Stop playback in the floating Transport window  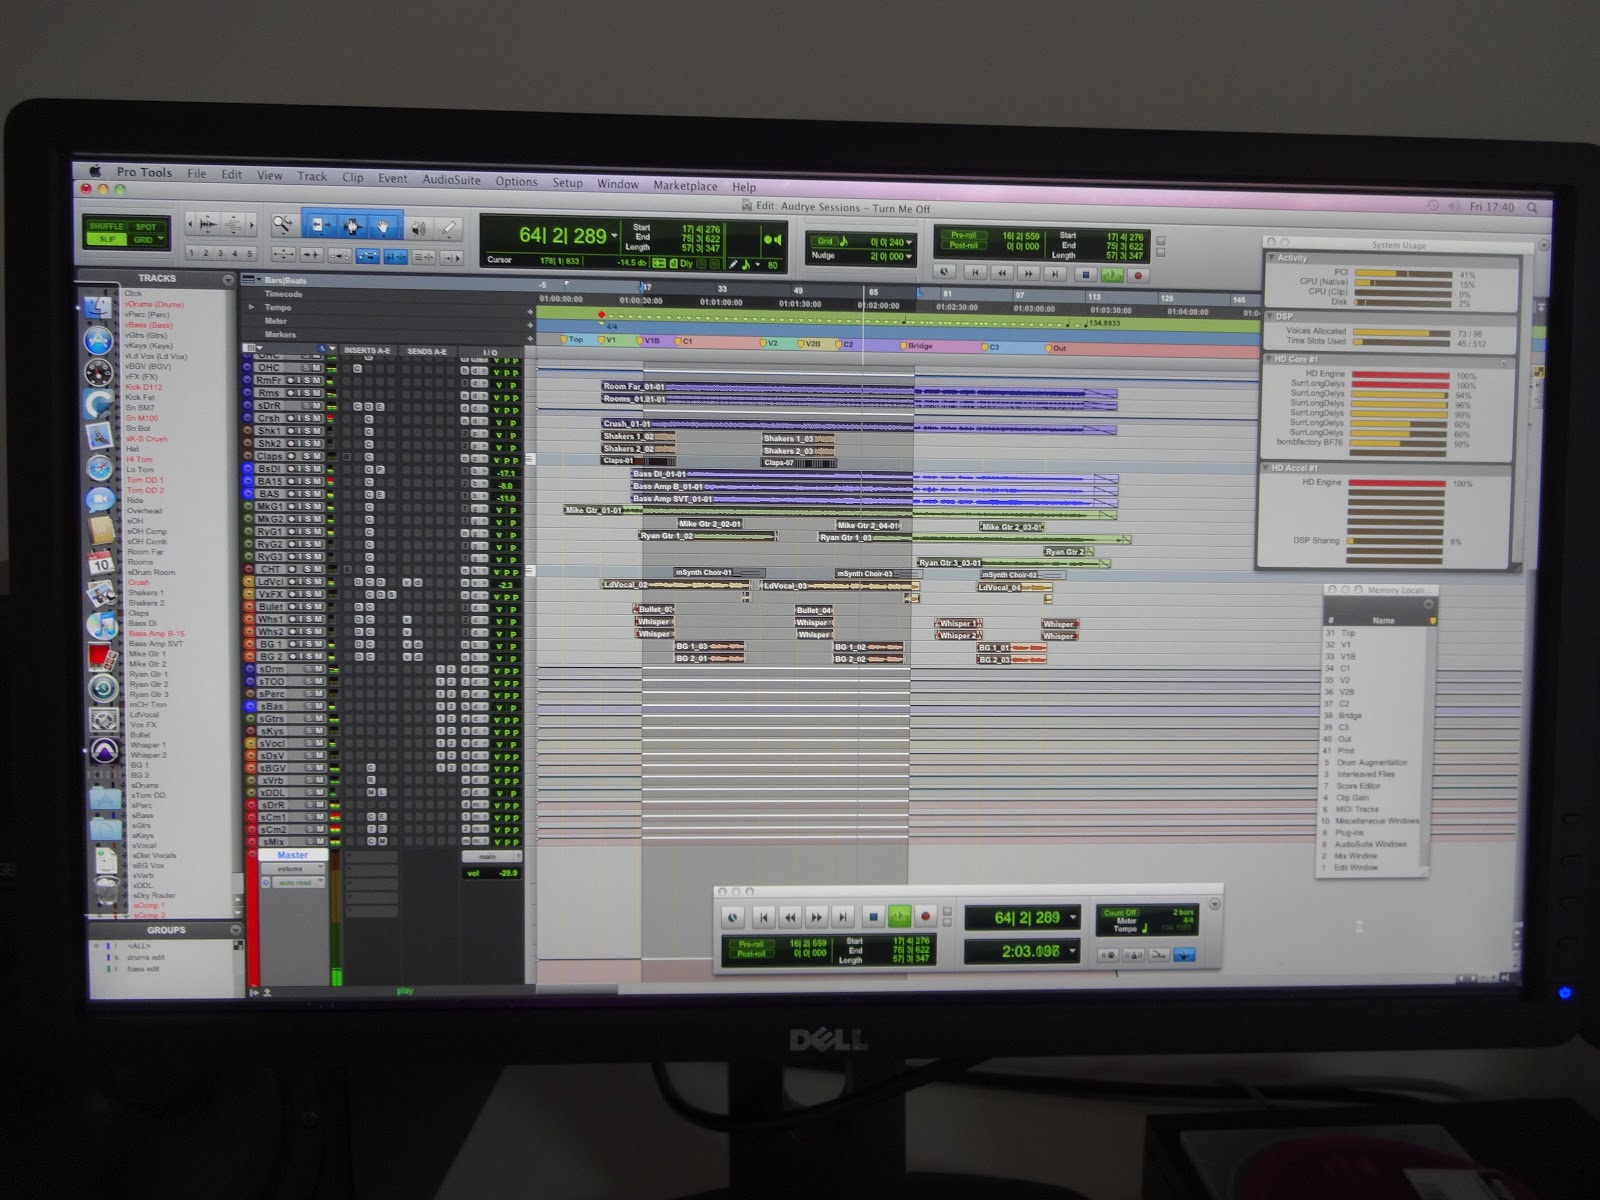coord(872,916)
